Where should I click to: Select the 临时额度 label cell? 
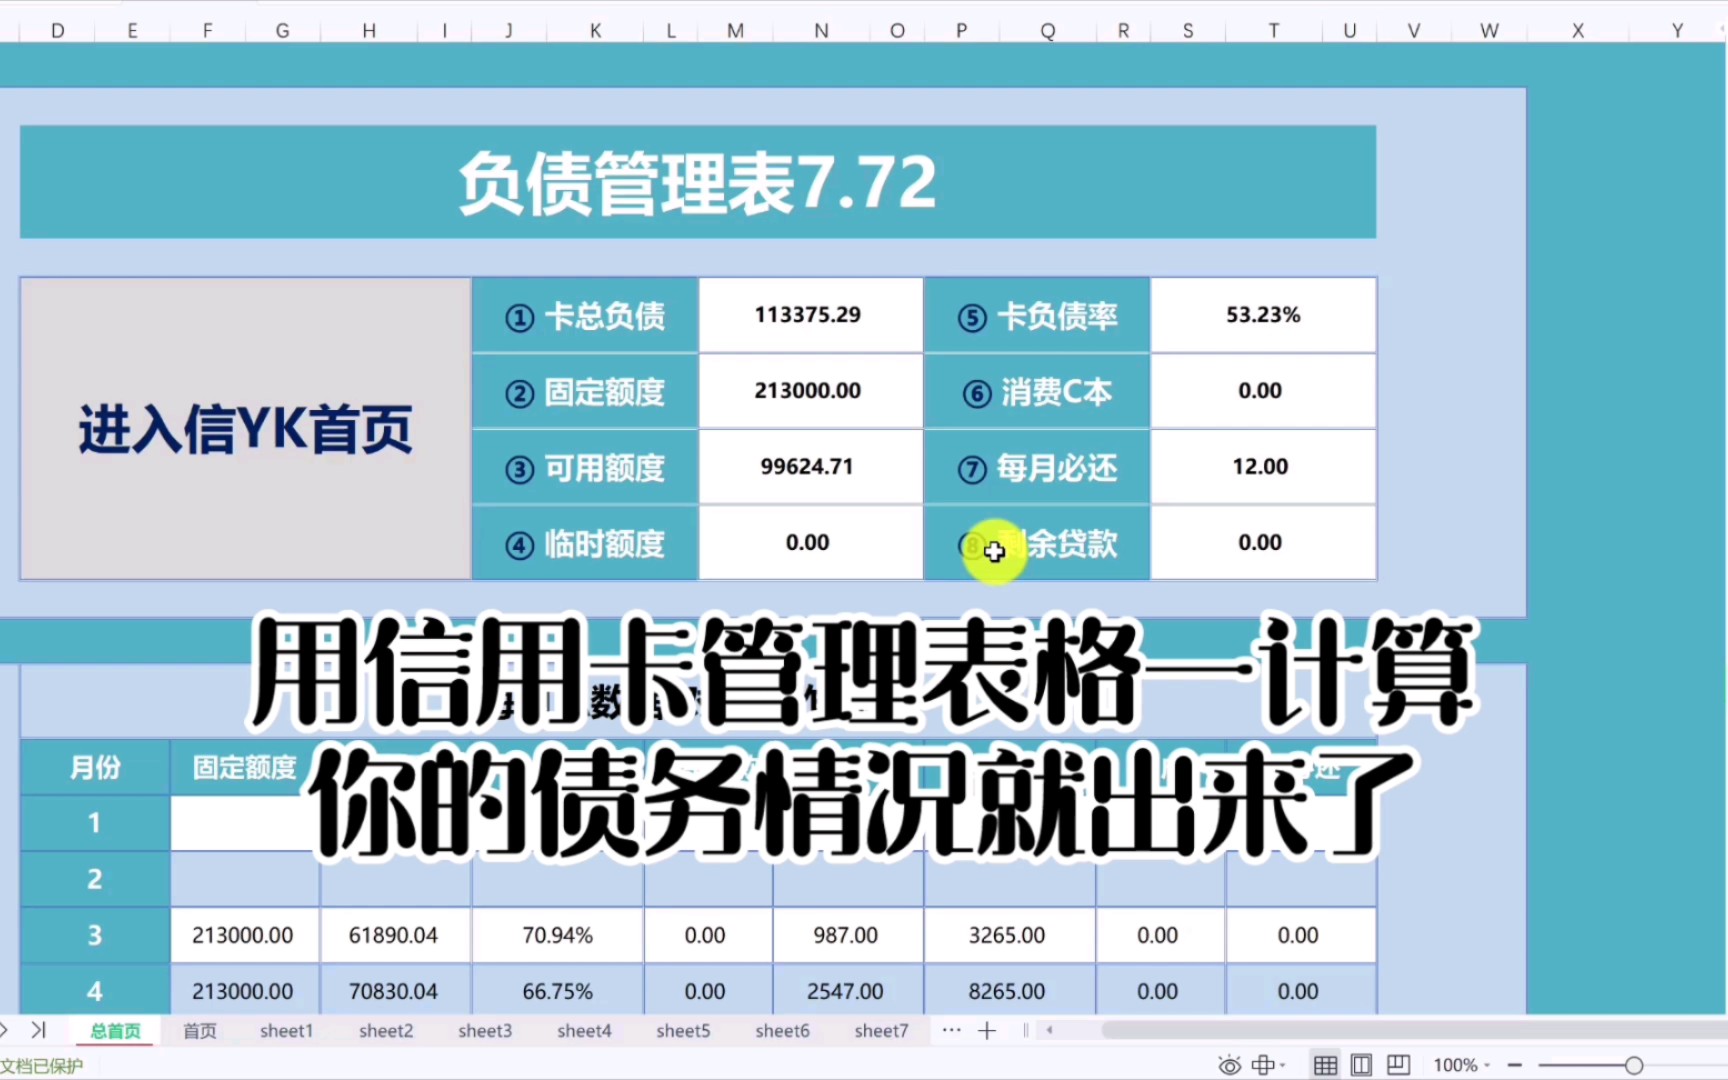[x=585, y=544]
